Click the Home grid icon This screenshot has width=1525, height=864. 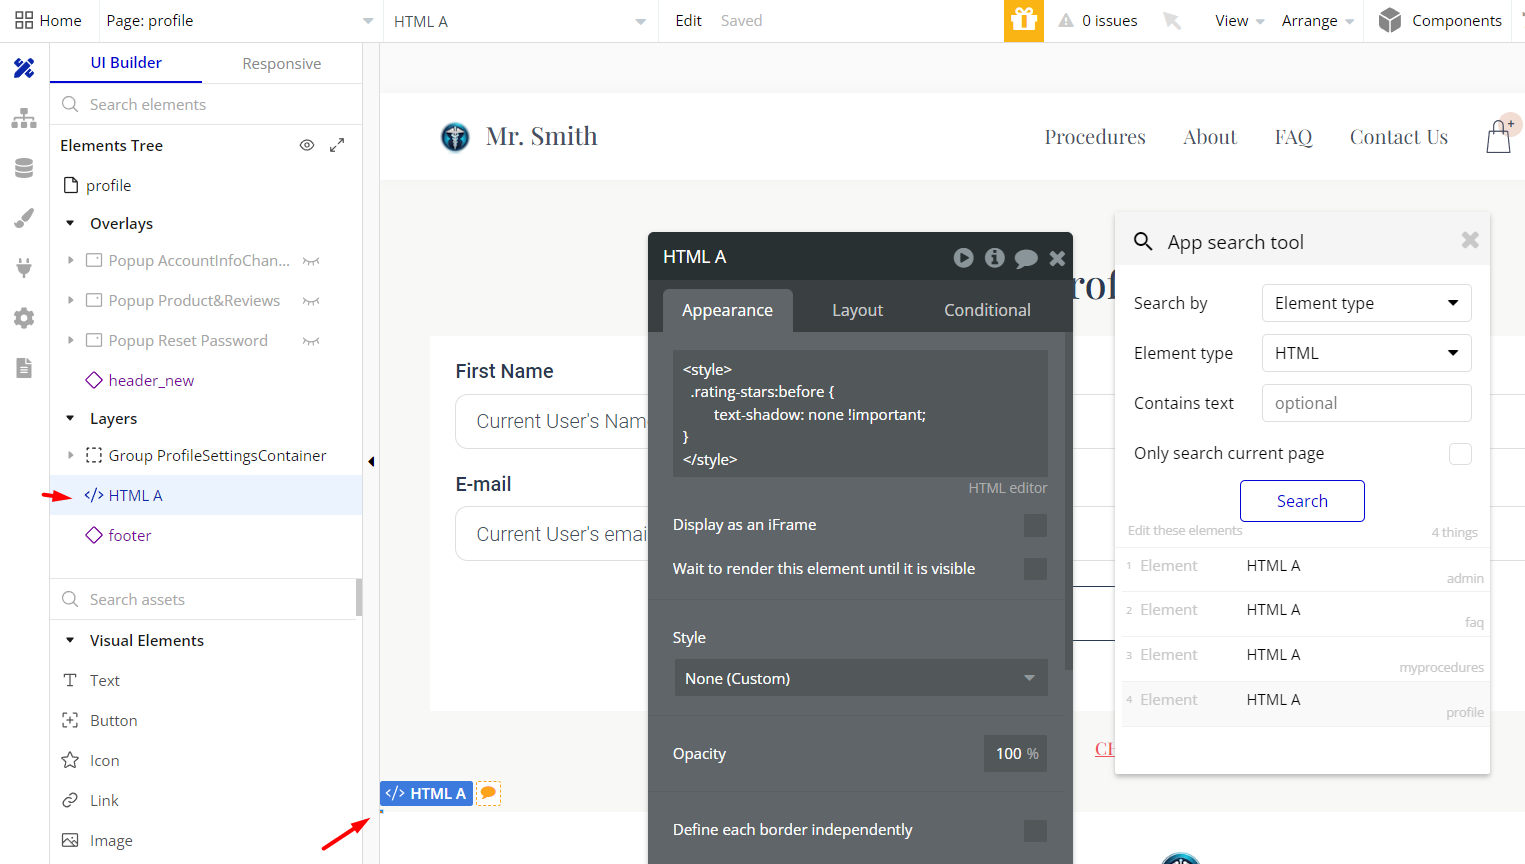click(24, 20)
